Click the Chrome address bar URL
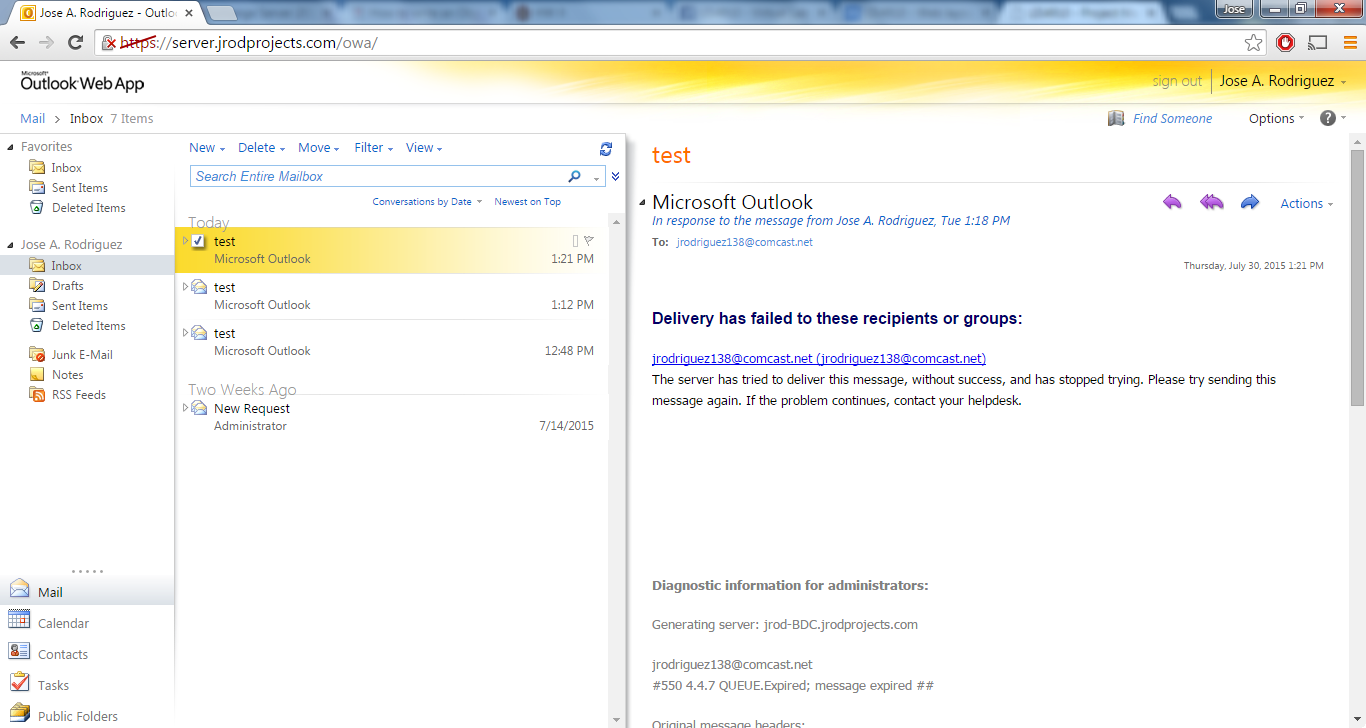1366x728 pixels. click(249, 43)
